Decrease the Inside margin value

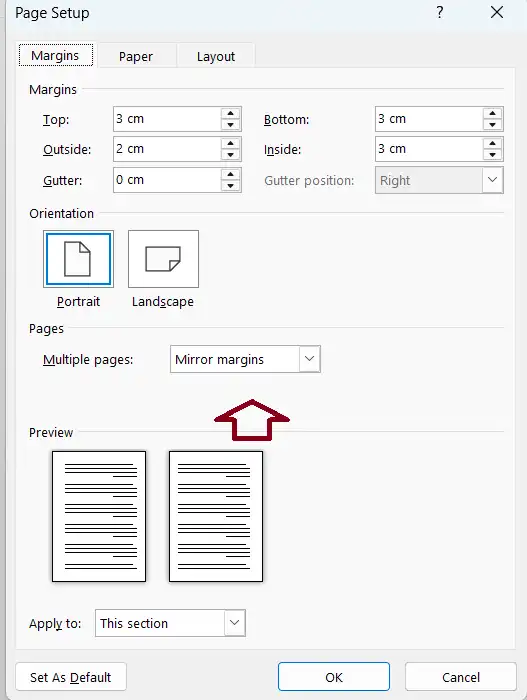492,155
